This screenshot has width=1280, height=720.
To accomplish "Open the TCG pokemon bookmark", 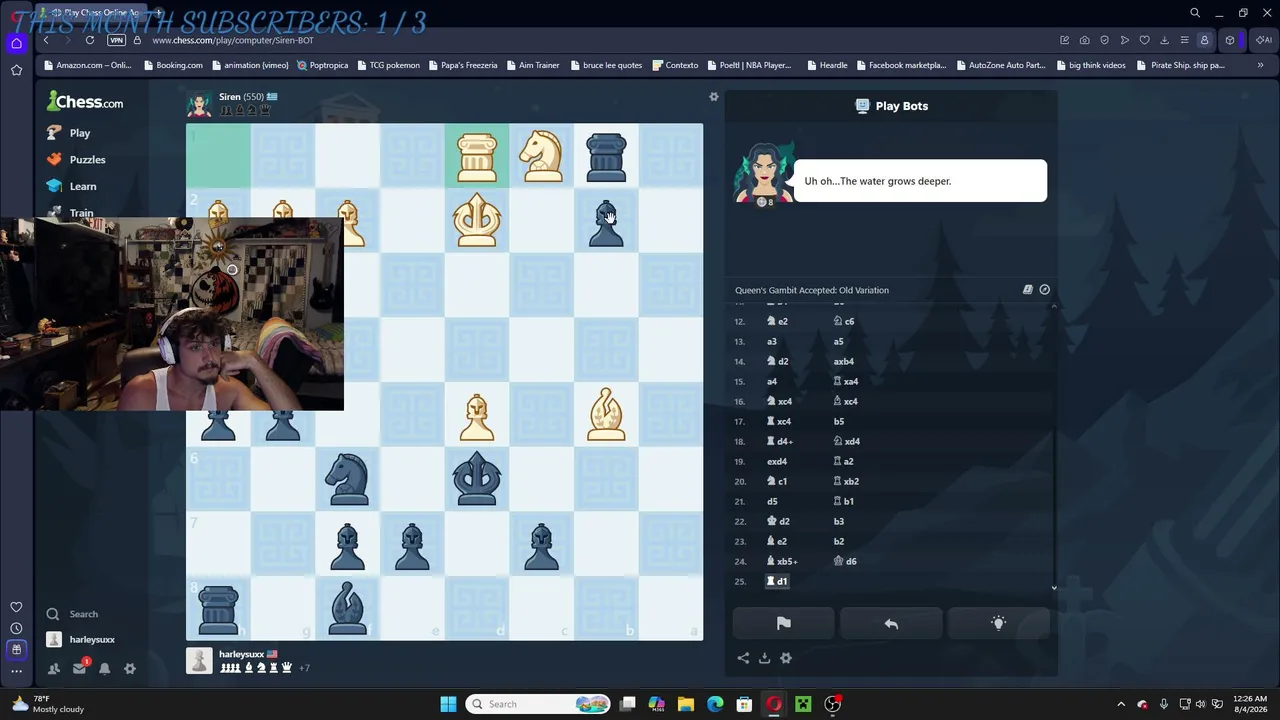I will [x=388, y=66].
